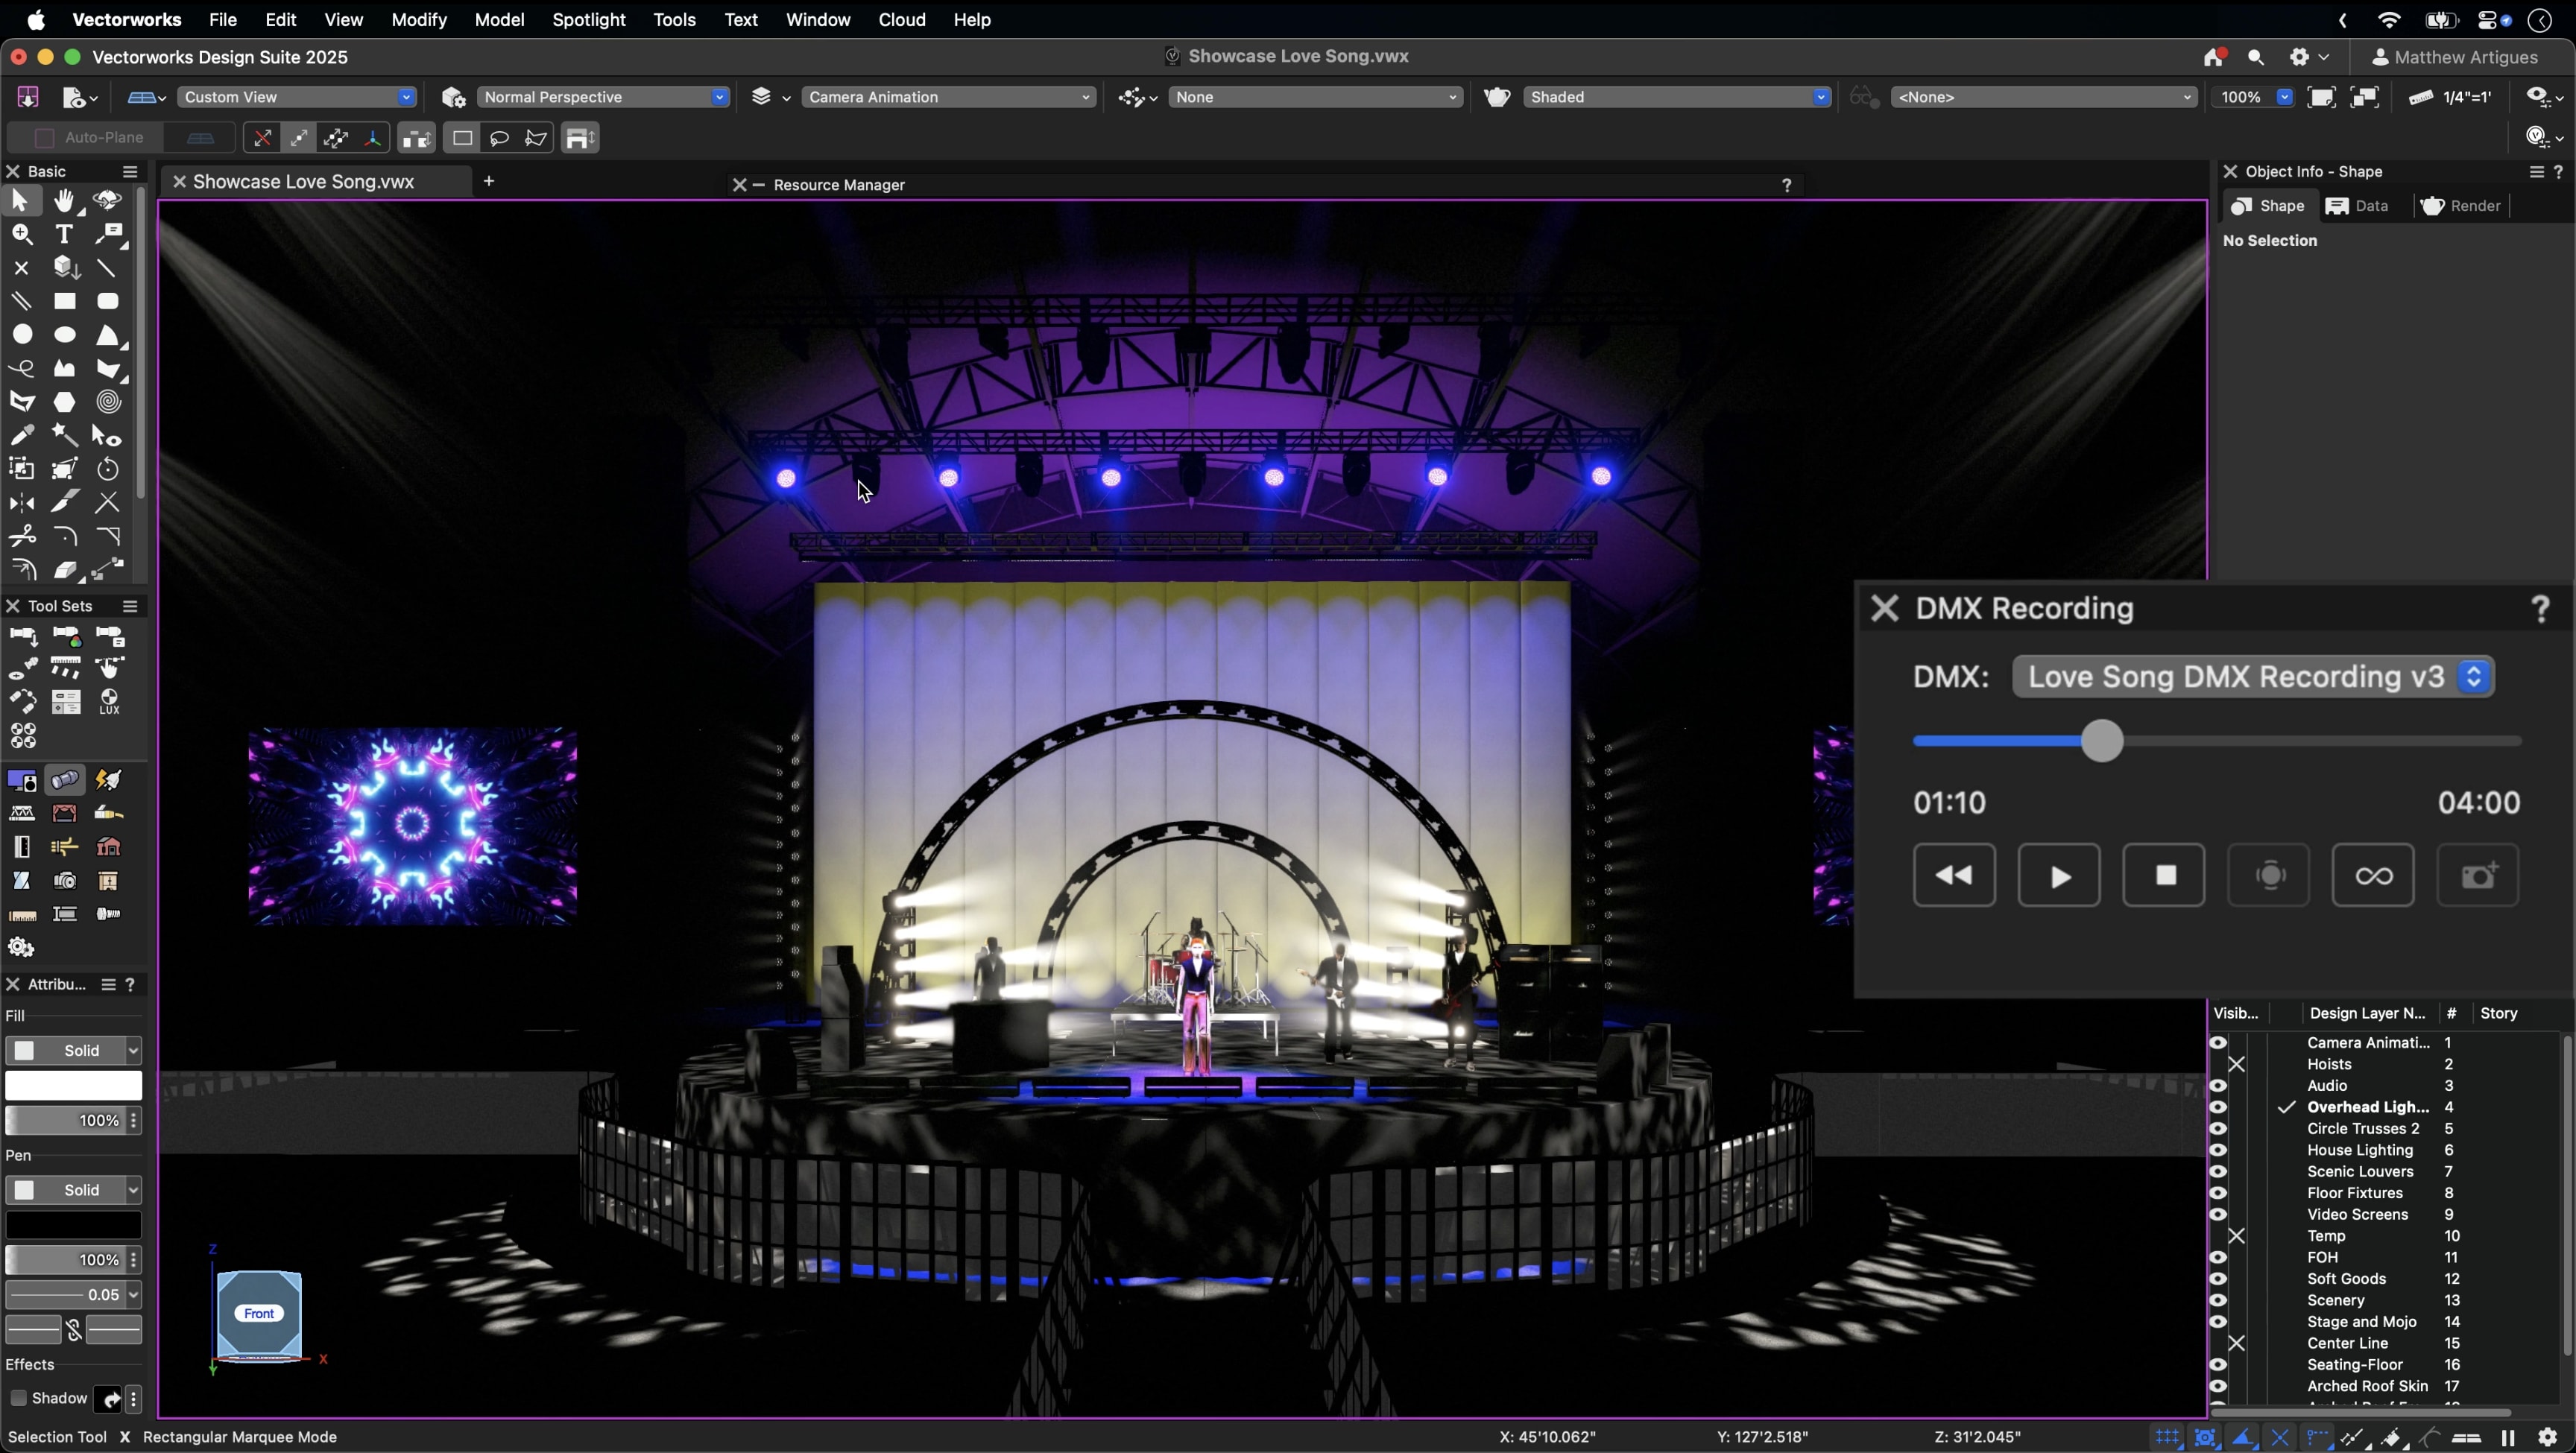Toggle loop playback in DMX Recording
2576x1453 pixels.
2373,875
